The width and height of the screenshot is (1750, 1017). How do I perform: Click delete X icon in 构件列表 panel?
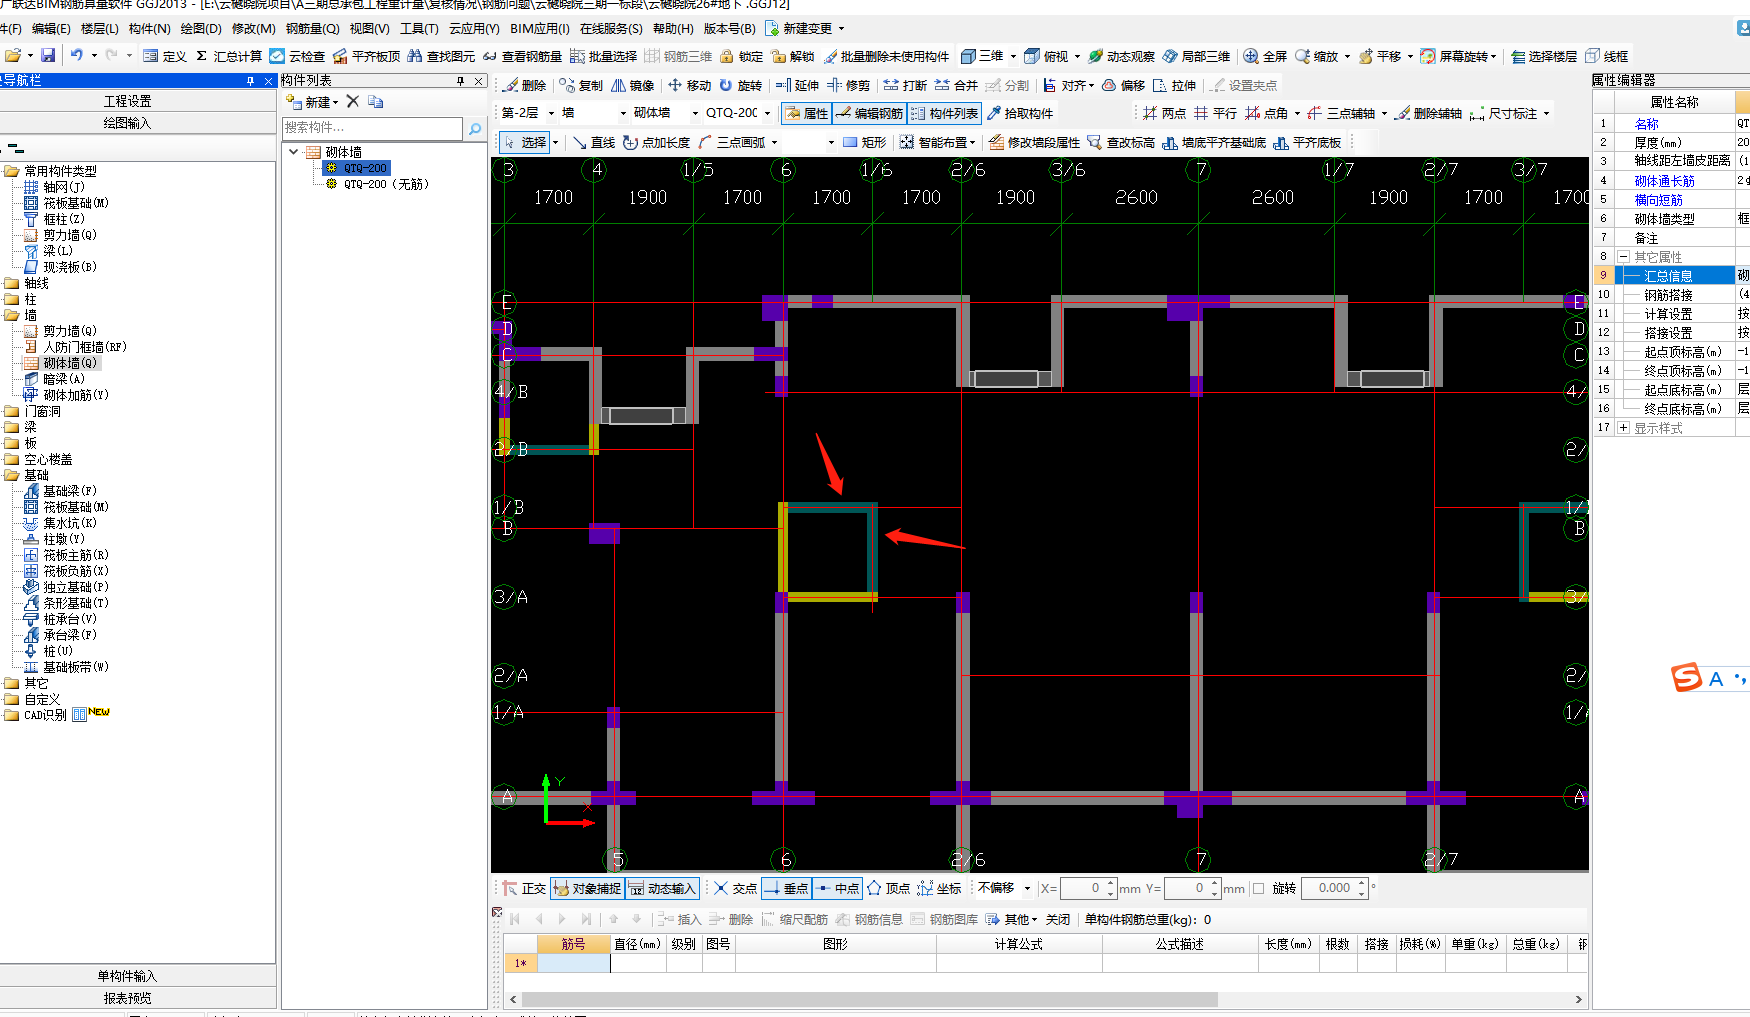(x=353, y=101)
